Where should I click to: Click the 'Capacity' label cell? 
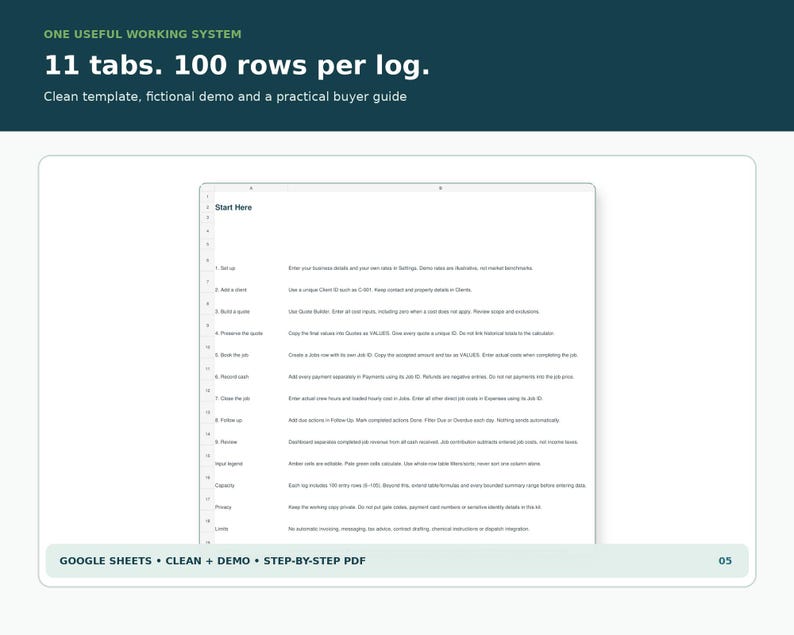click(x=225, y=485)
